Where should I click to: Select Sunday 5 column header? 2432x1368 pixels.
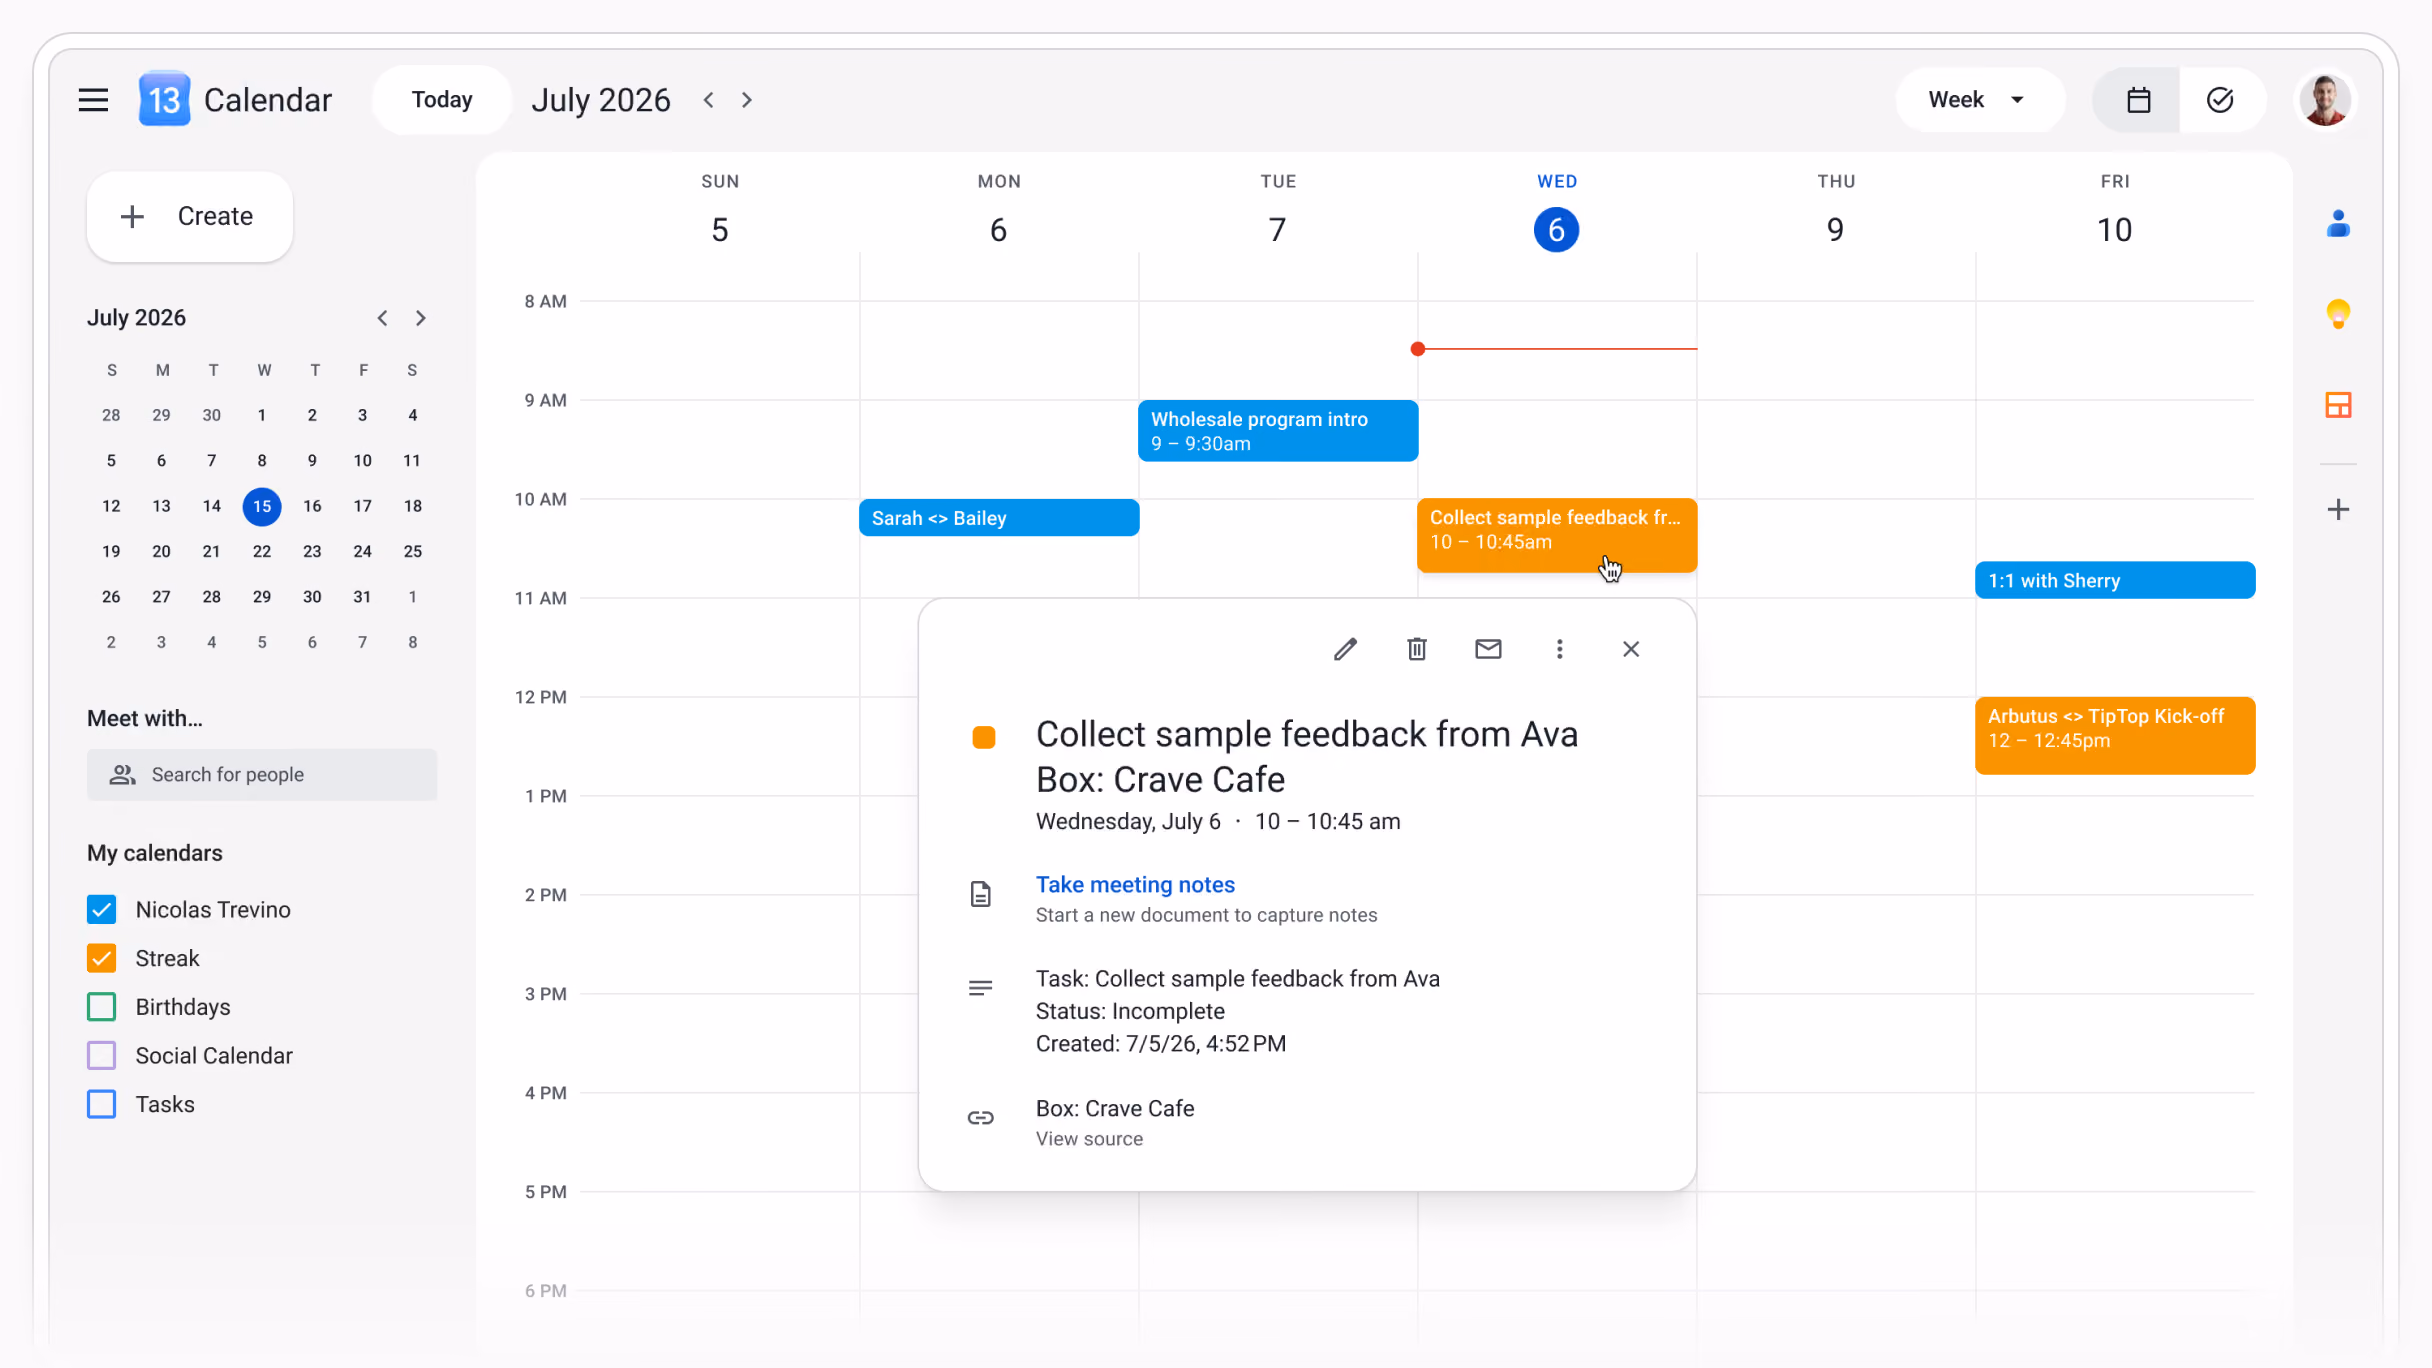(x=720, y=211)
